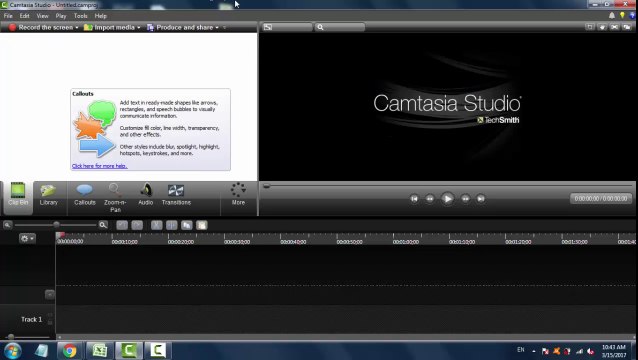Viewport: 638px width, 360px height.
Task: Show More task tabs
Action: click(238, 194)
